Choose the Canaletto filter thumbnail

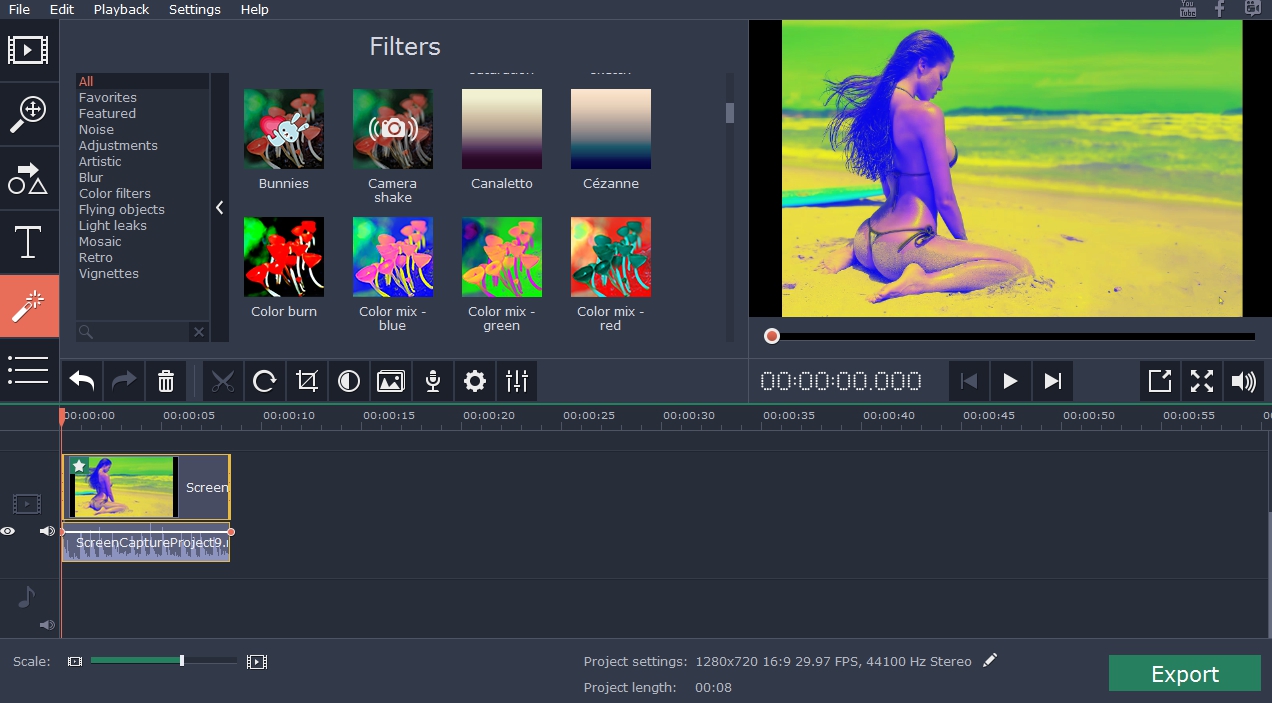(502, 129)
